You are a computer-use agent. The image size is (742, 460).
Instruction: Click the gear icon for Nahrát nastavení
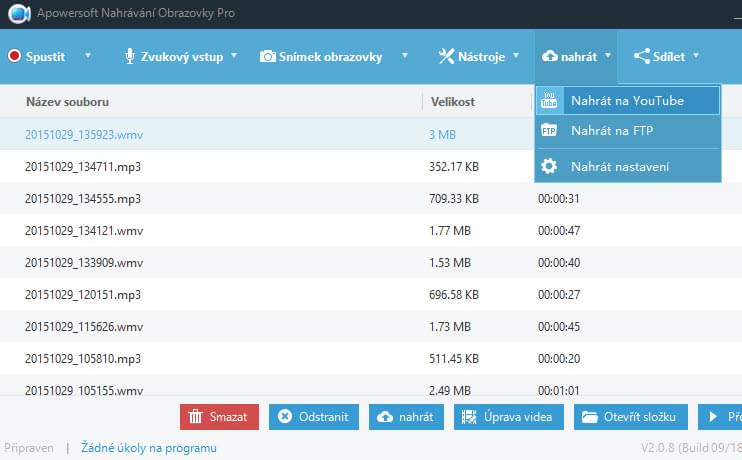tap(549, 166)
